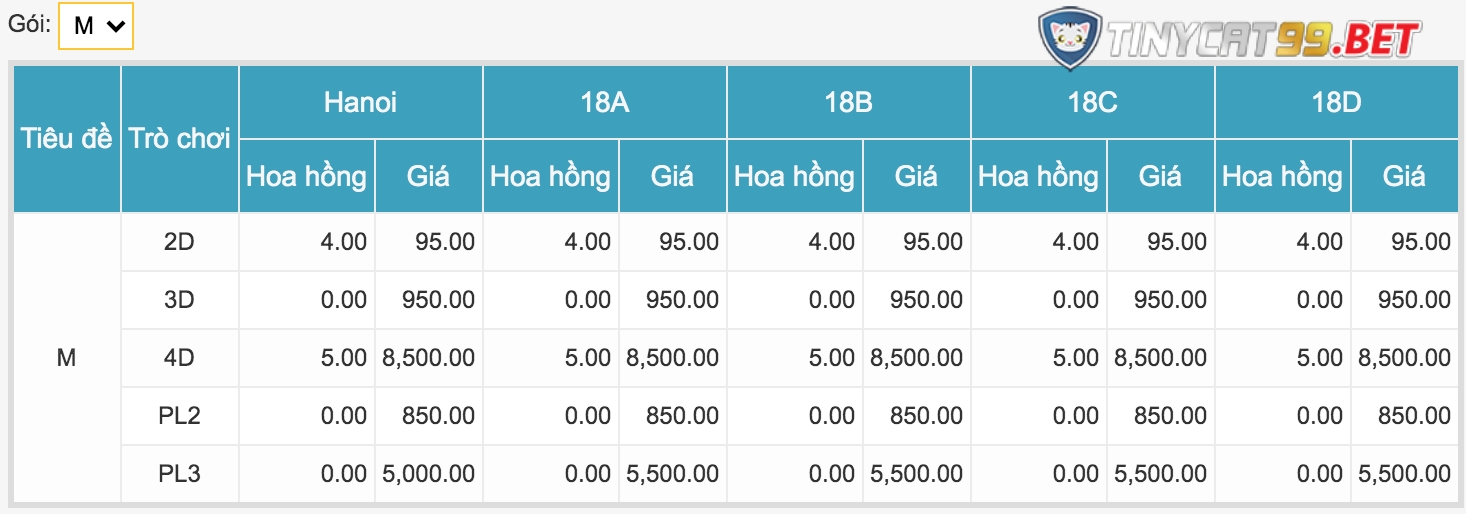This screenshot has width=1466, height=514.
Task: Select the 2D game row label
Action: [180, 241]
